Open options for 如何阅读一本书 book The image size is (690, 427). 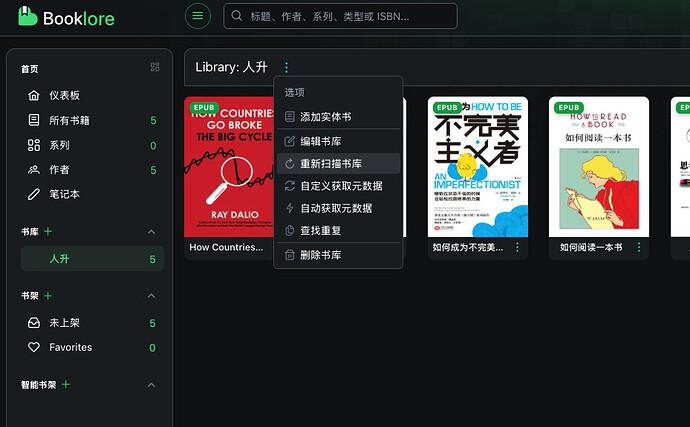click(x=639, y=247)
